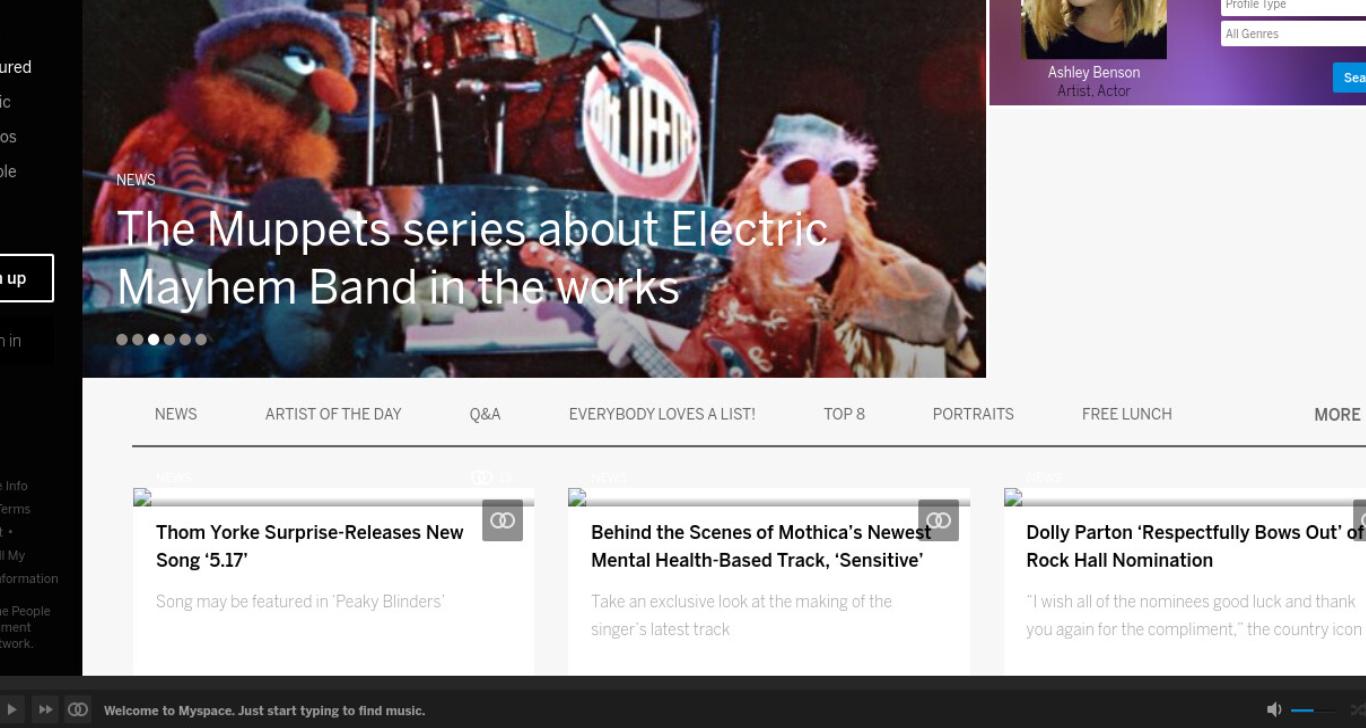Click the play button in player bar

click(x=12, y=710)
